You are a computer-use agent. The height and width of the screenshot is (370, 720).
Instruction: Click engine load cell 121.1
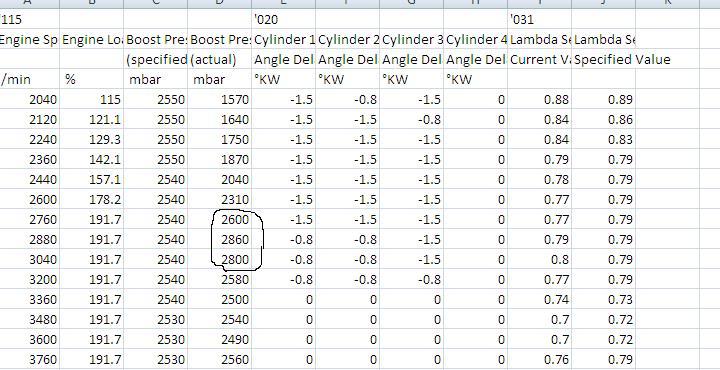(91, 119)
